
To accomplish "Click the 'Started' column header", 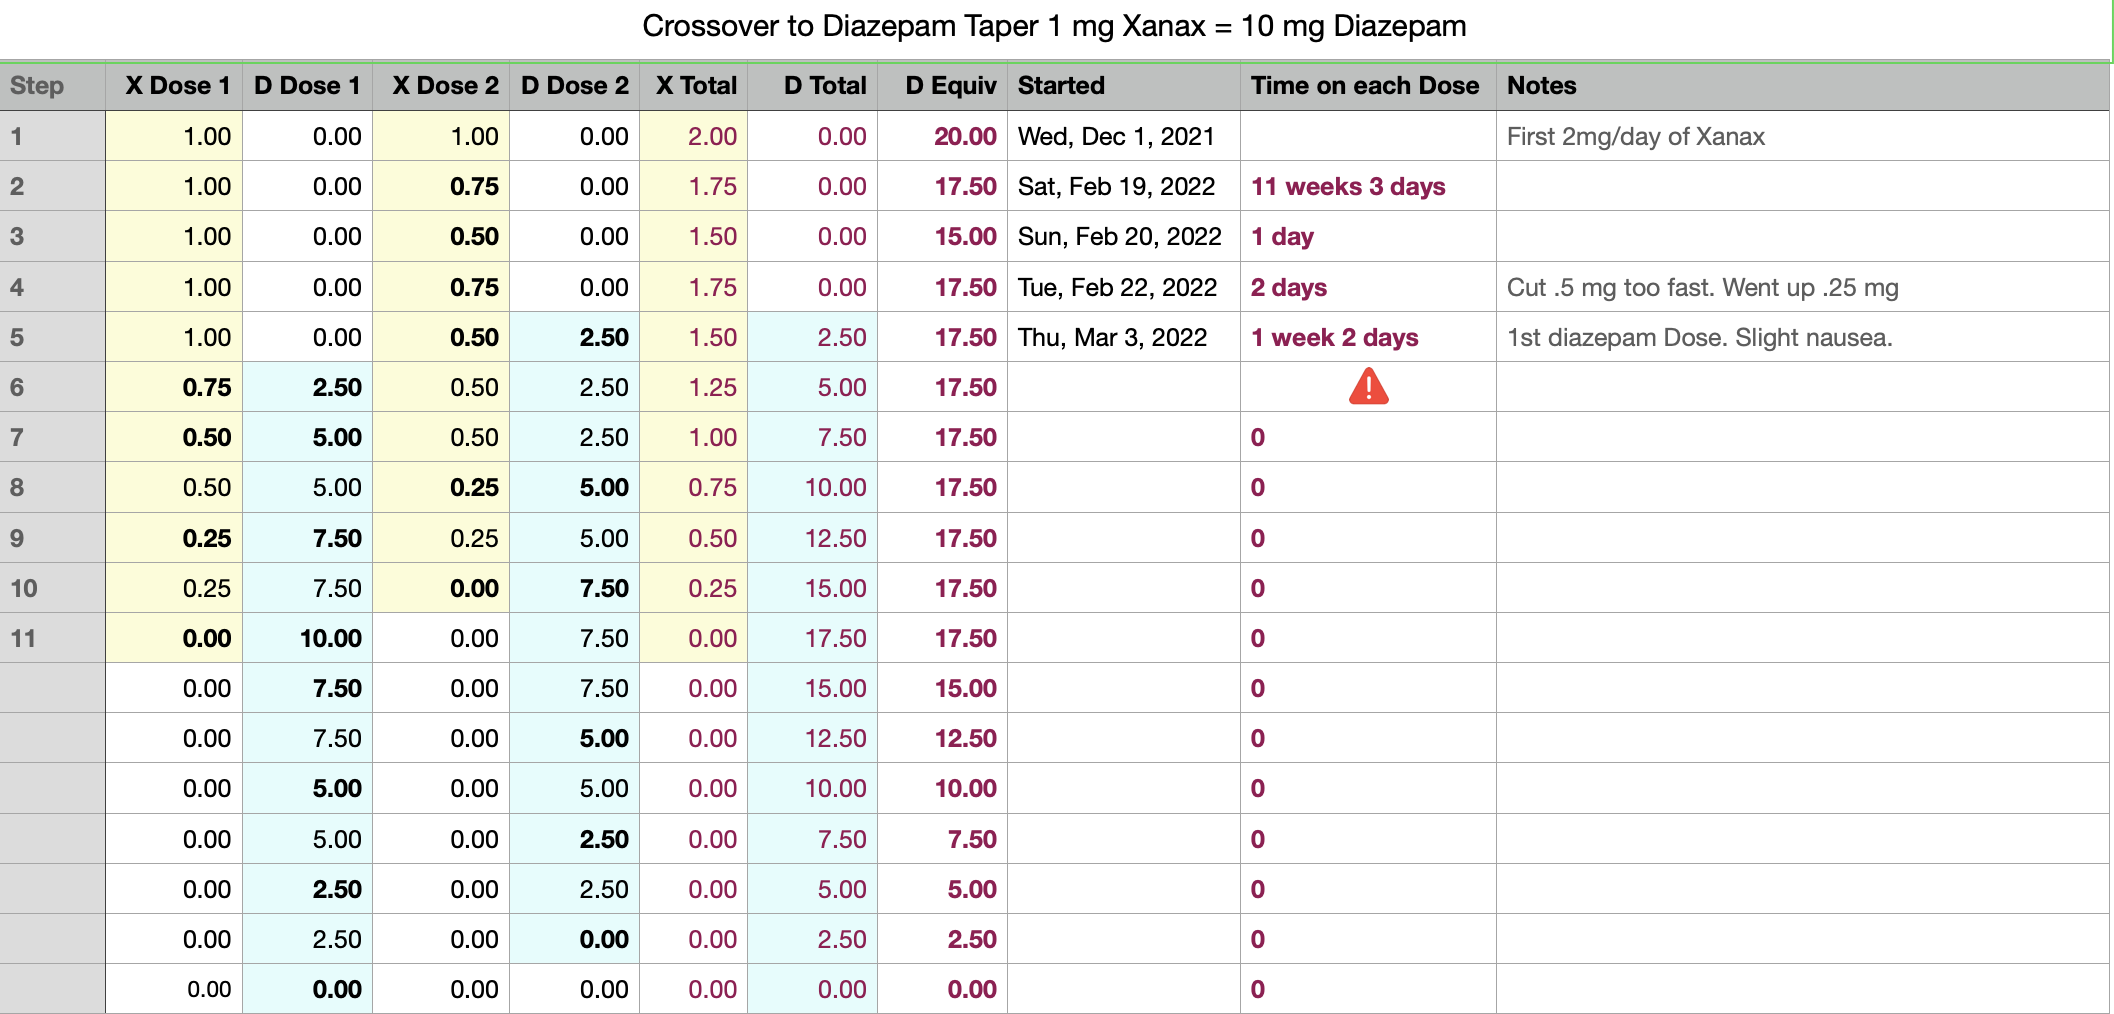I will click(1124, 86).
